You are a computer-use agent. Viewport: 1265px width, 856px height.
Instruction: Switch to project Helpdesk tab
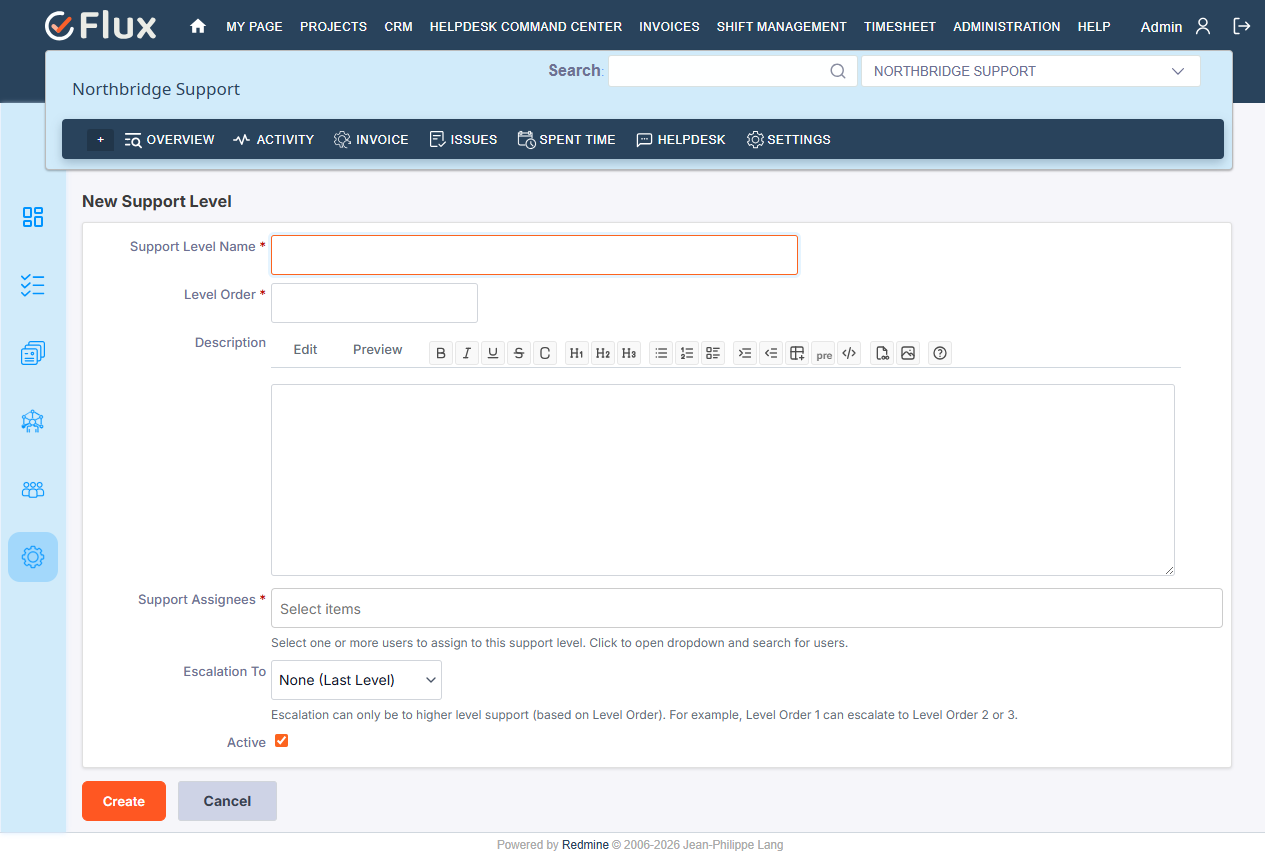pyautogui.click(x=681, y=140)
